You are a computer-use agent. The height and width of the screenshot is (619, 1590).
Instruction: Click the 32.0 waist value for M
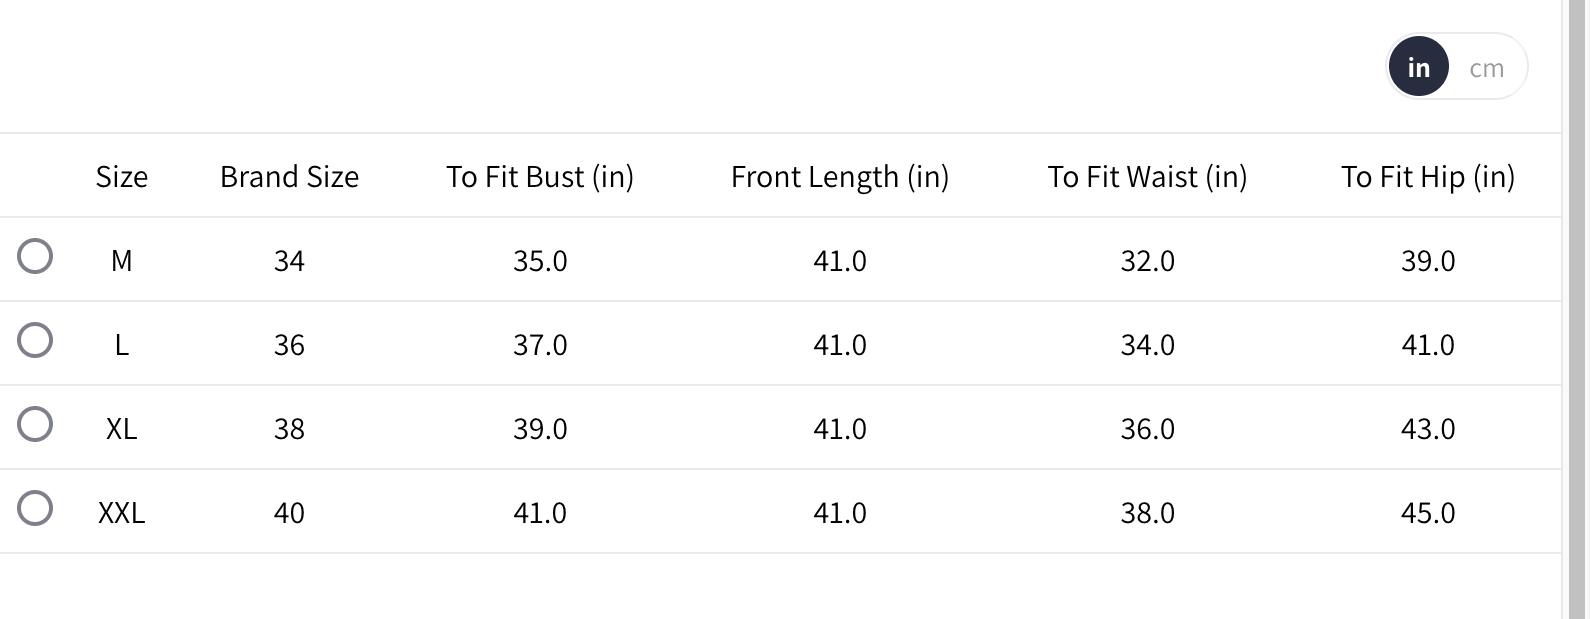1147,261
